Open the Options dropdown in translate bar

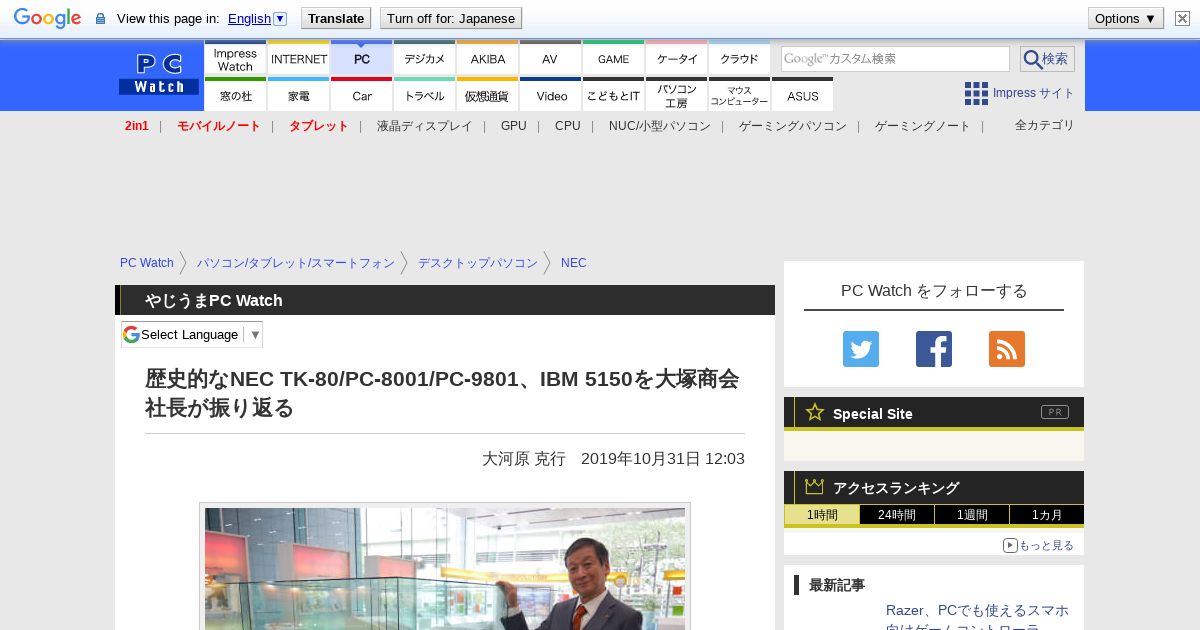tap(1126, 18)
